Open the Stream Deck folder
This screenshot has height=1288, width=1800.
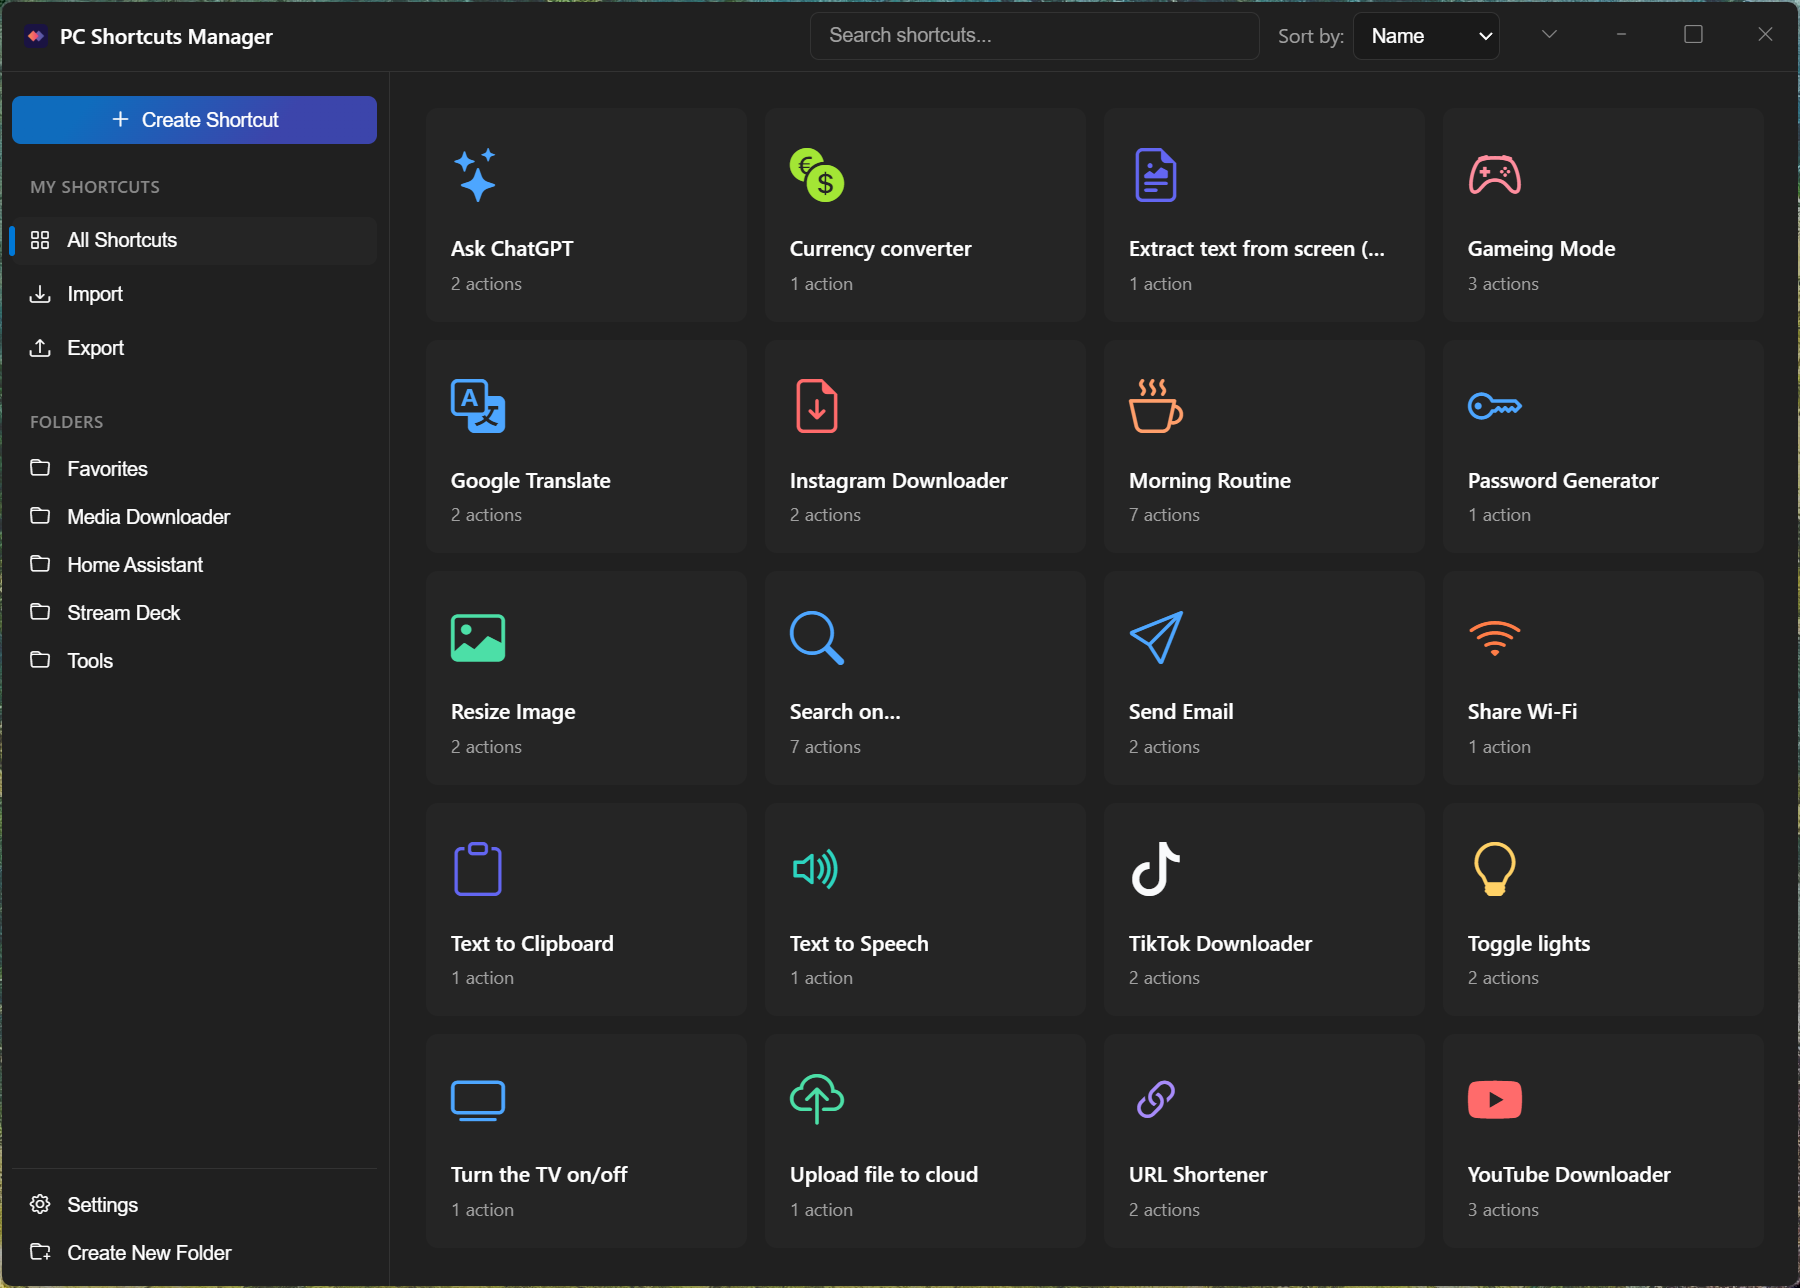tap(123, 613)
